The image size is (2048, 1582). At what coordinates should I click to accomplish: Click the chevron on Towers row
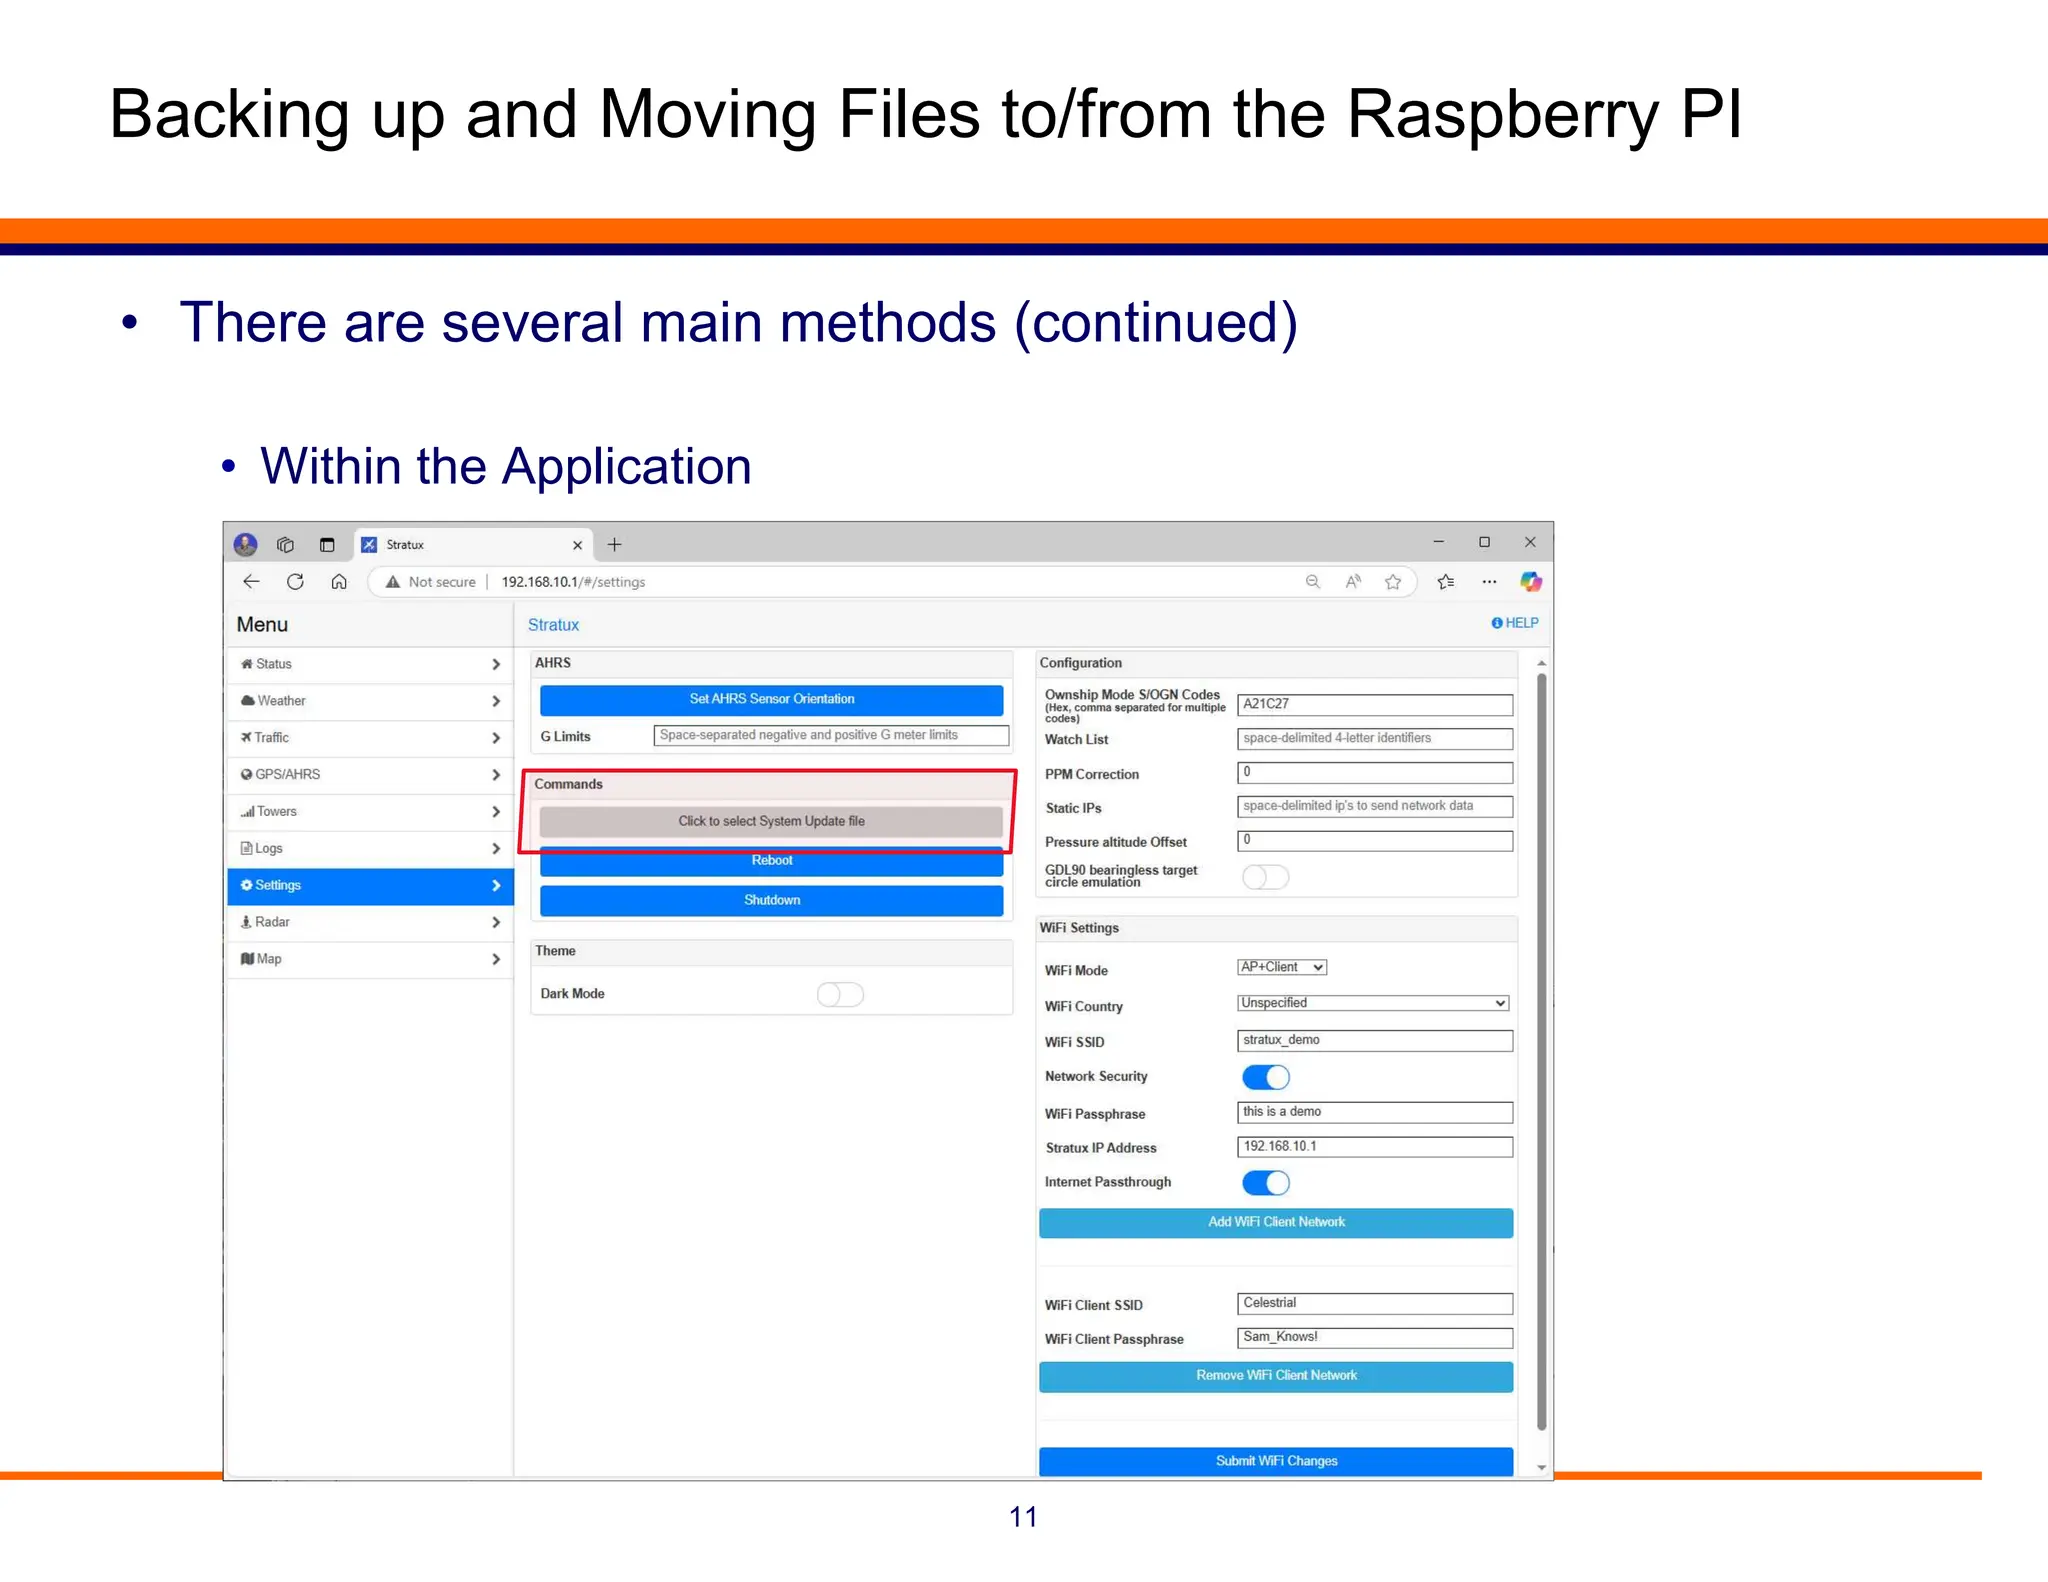pyautogui.click(x=496, y=812)
